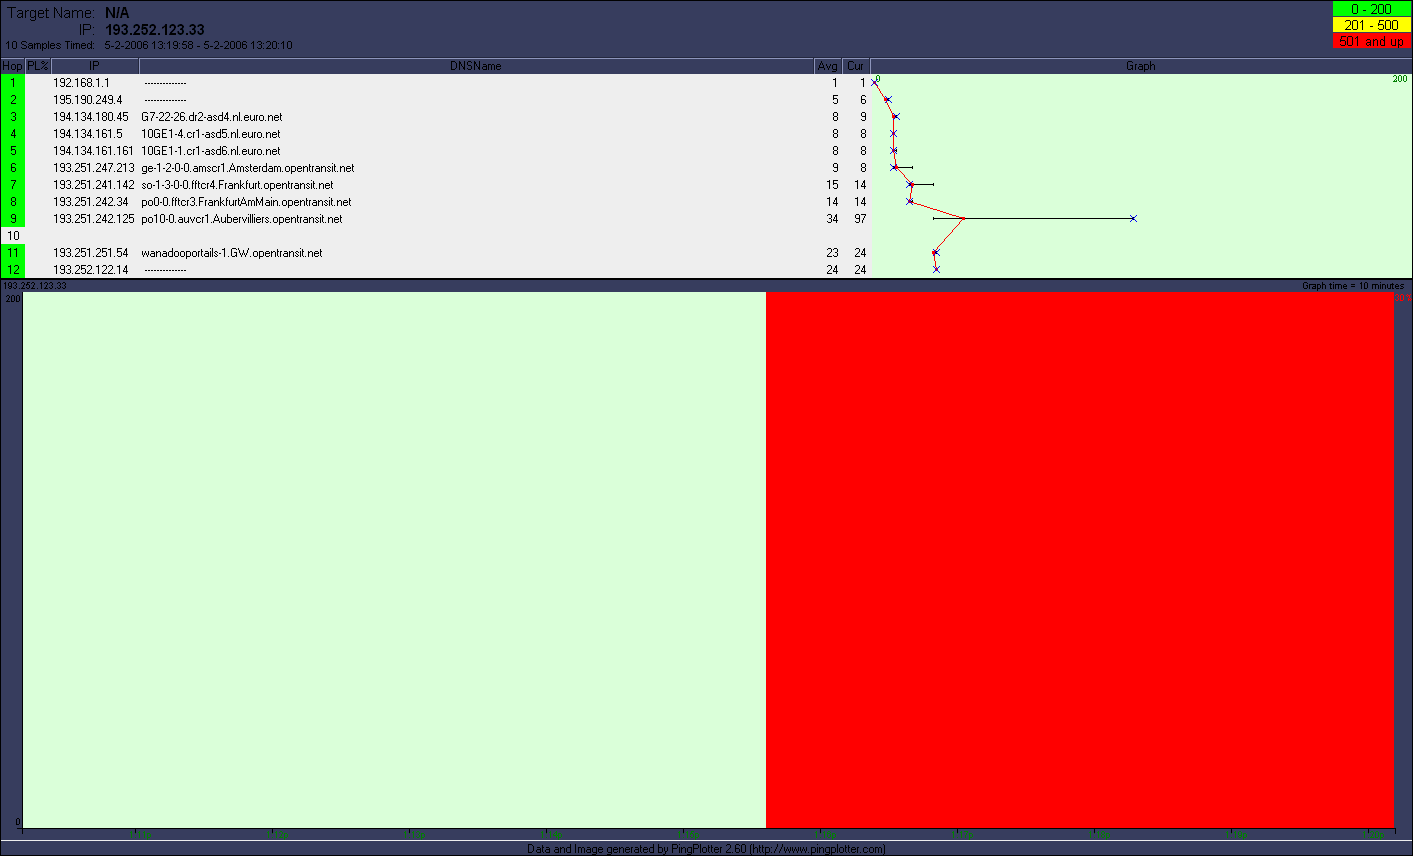Select hop 1 green cell
This screenshot has height=856, width=1413.
[x=13, y=83]
